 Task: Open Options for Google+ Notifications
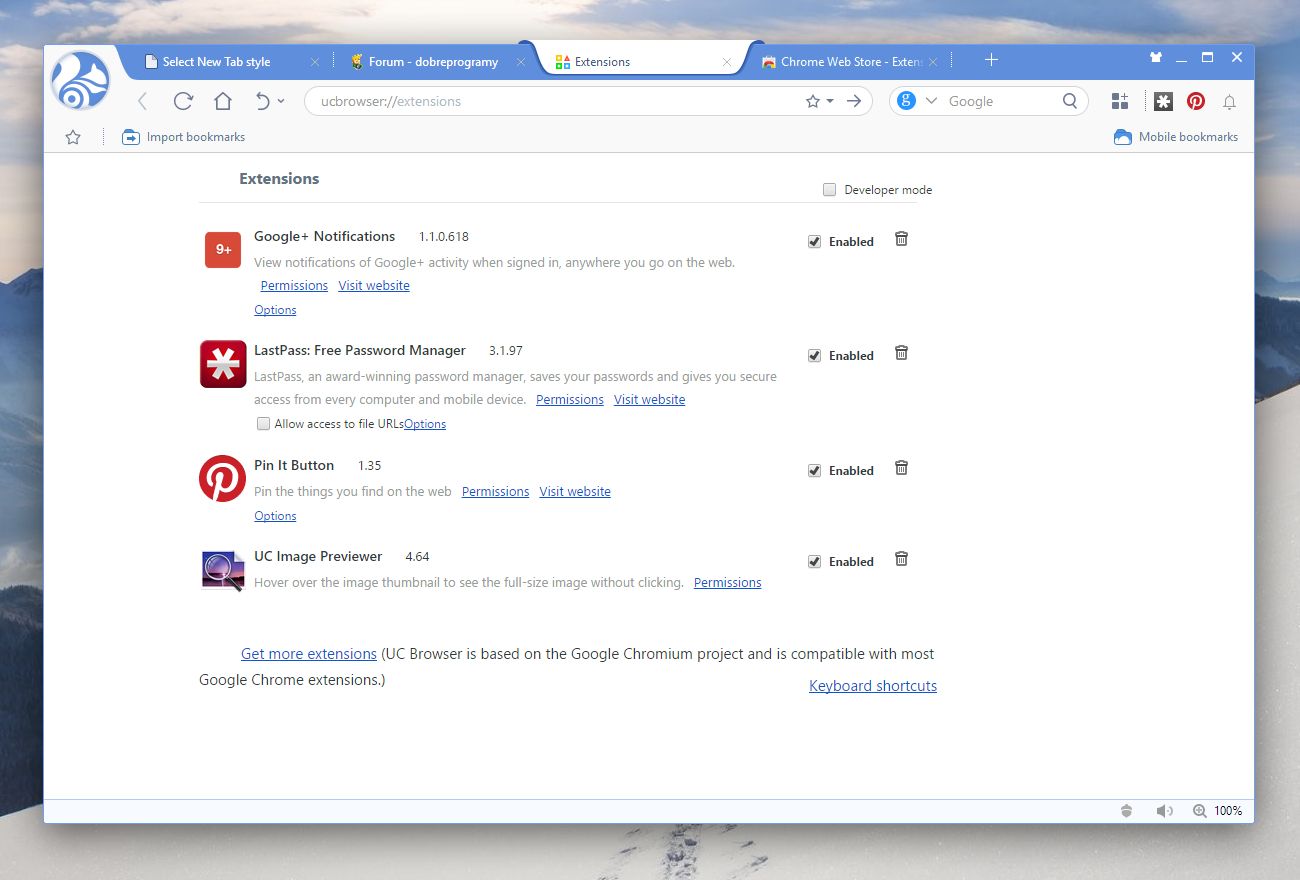coord(275,310)
